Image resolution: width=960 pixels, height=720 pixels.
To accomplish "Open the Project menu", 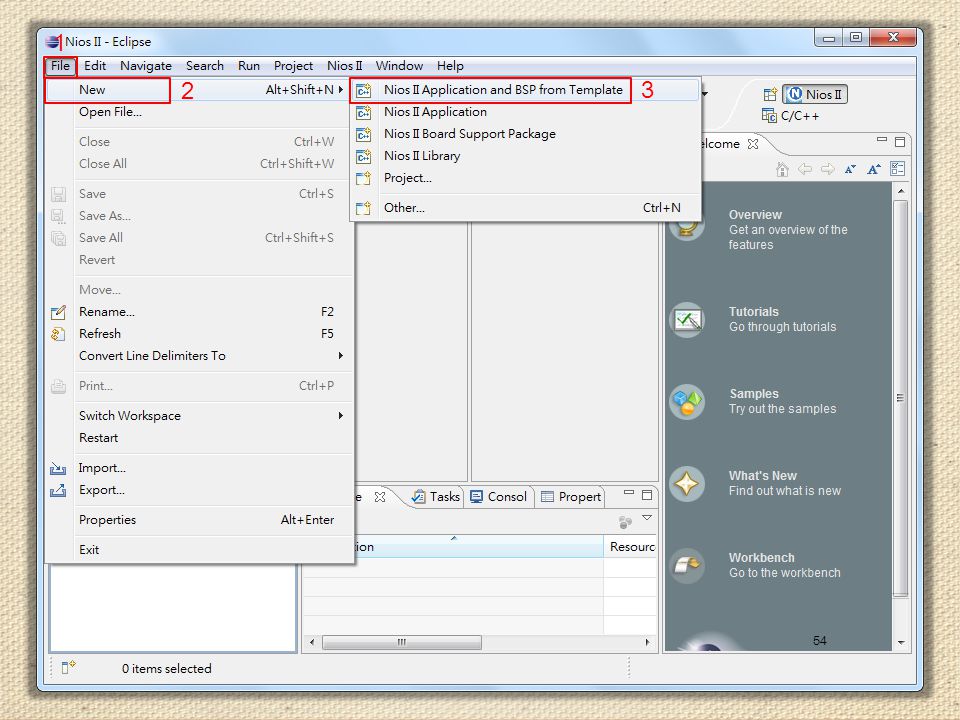I will (x=293, y=66).
